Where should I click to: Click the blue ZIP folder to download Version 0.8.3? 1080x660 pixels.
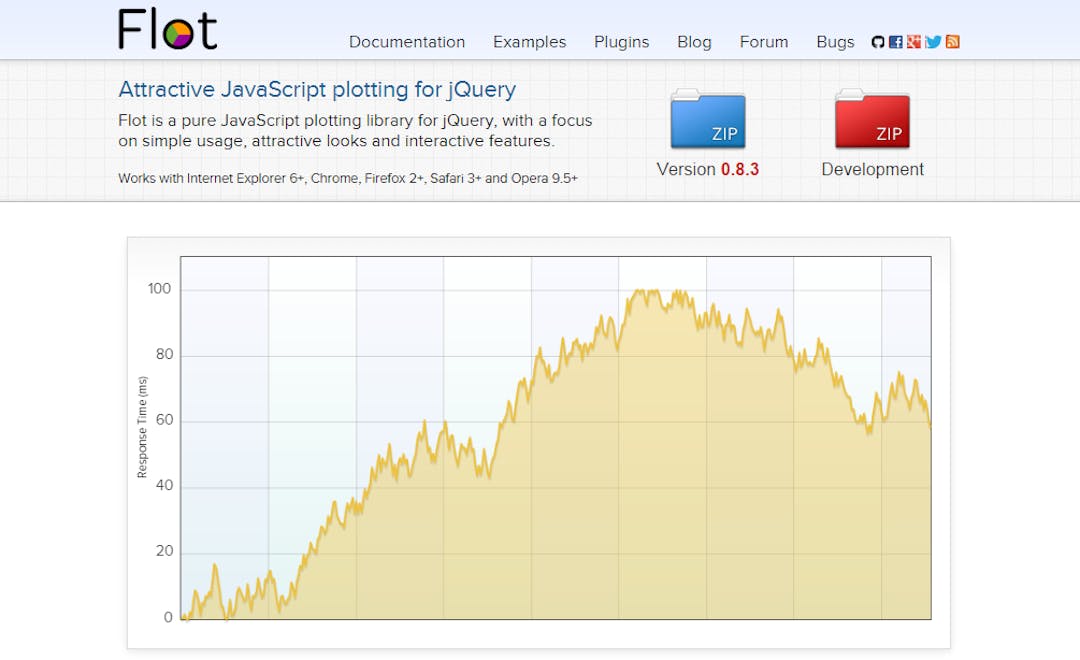[707, 120]
